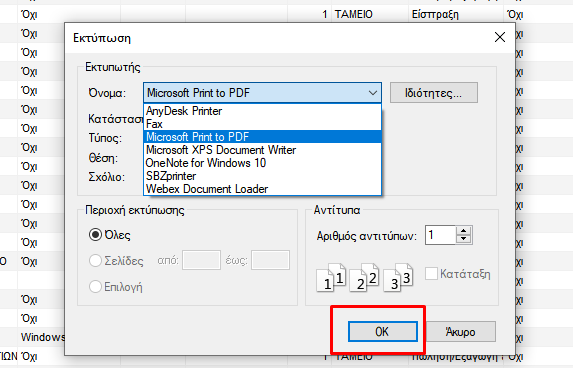Choose AnyDesk Printer from list
Screen dimensions: 573x368
262,111
